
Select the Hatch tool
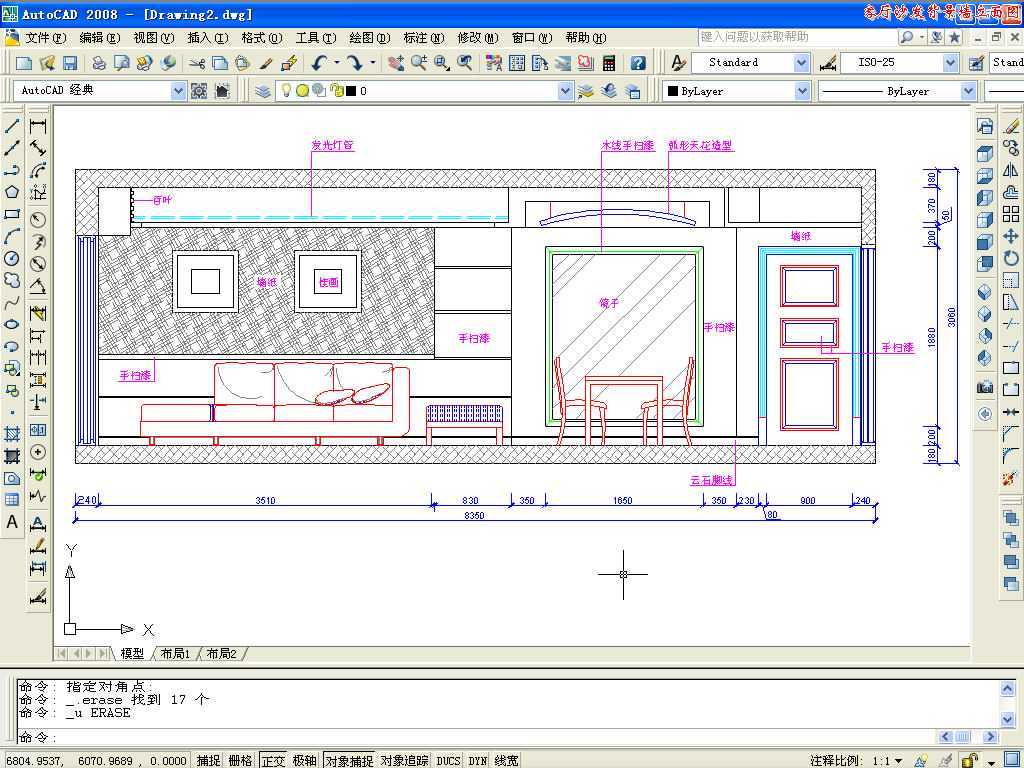coord(12,434)
